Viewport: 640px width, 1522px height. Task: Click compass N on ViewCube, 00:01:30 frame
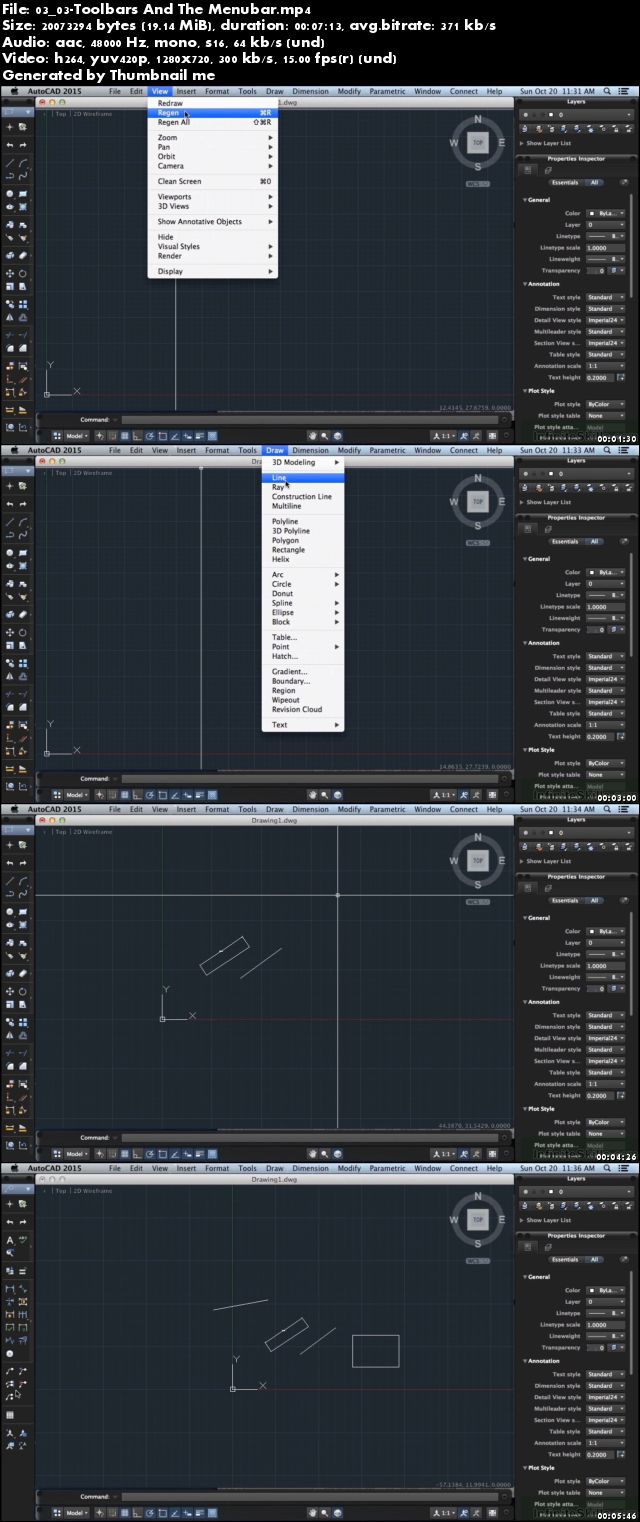(x=478, y=119)
